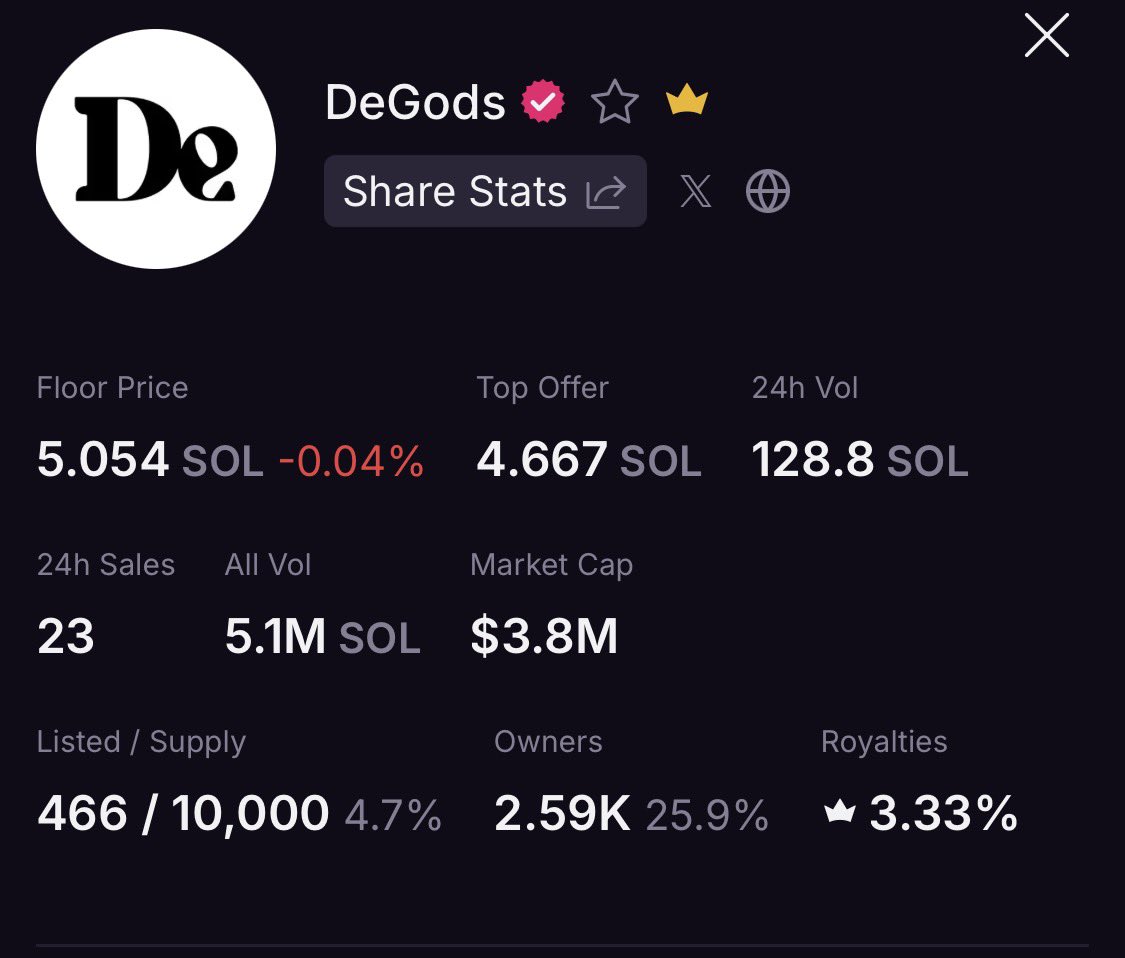Screen dimensions: 1125x958
Task: Click the 24h Sales value 23
Action: click(x=66, y=637)
